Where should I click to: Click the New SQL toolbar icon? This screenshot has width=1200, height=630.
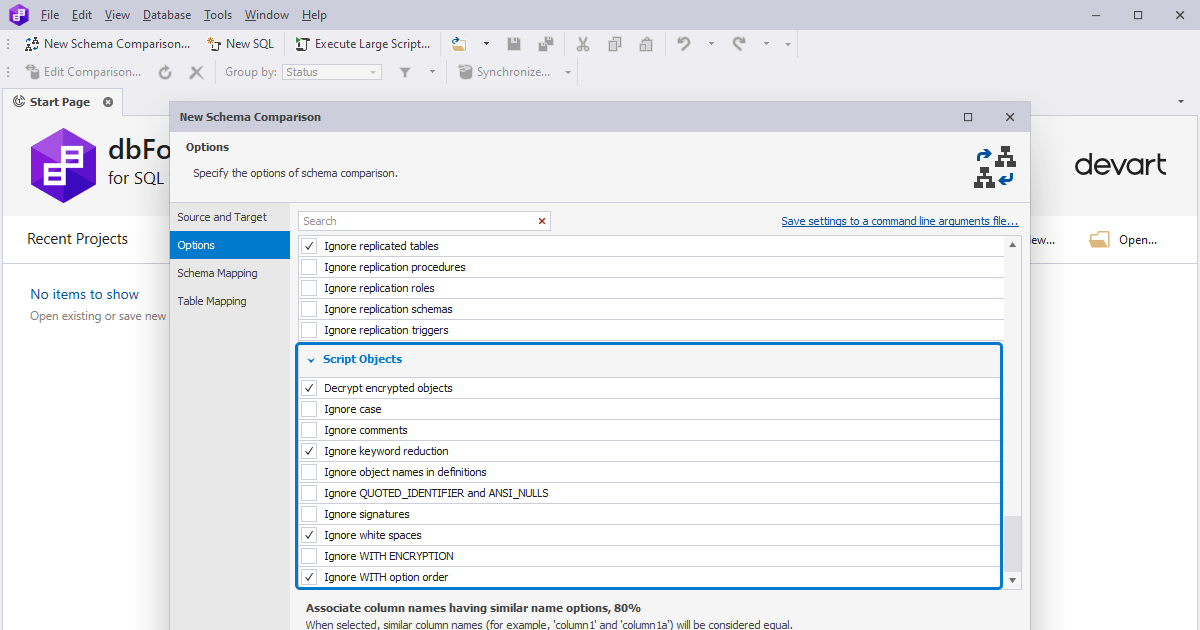tap(212, 43)
